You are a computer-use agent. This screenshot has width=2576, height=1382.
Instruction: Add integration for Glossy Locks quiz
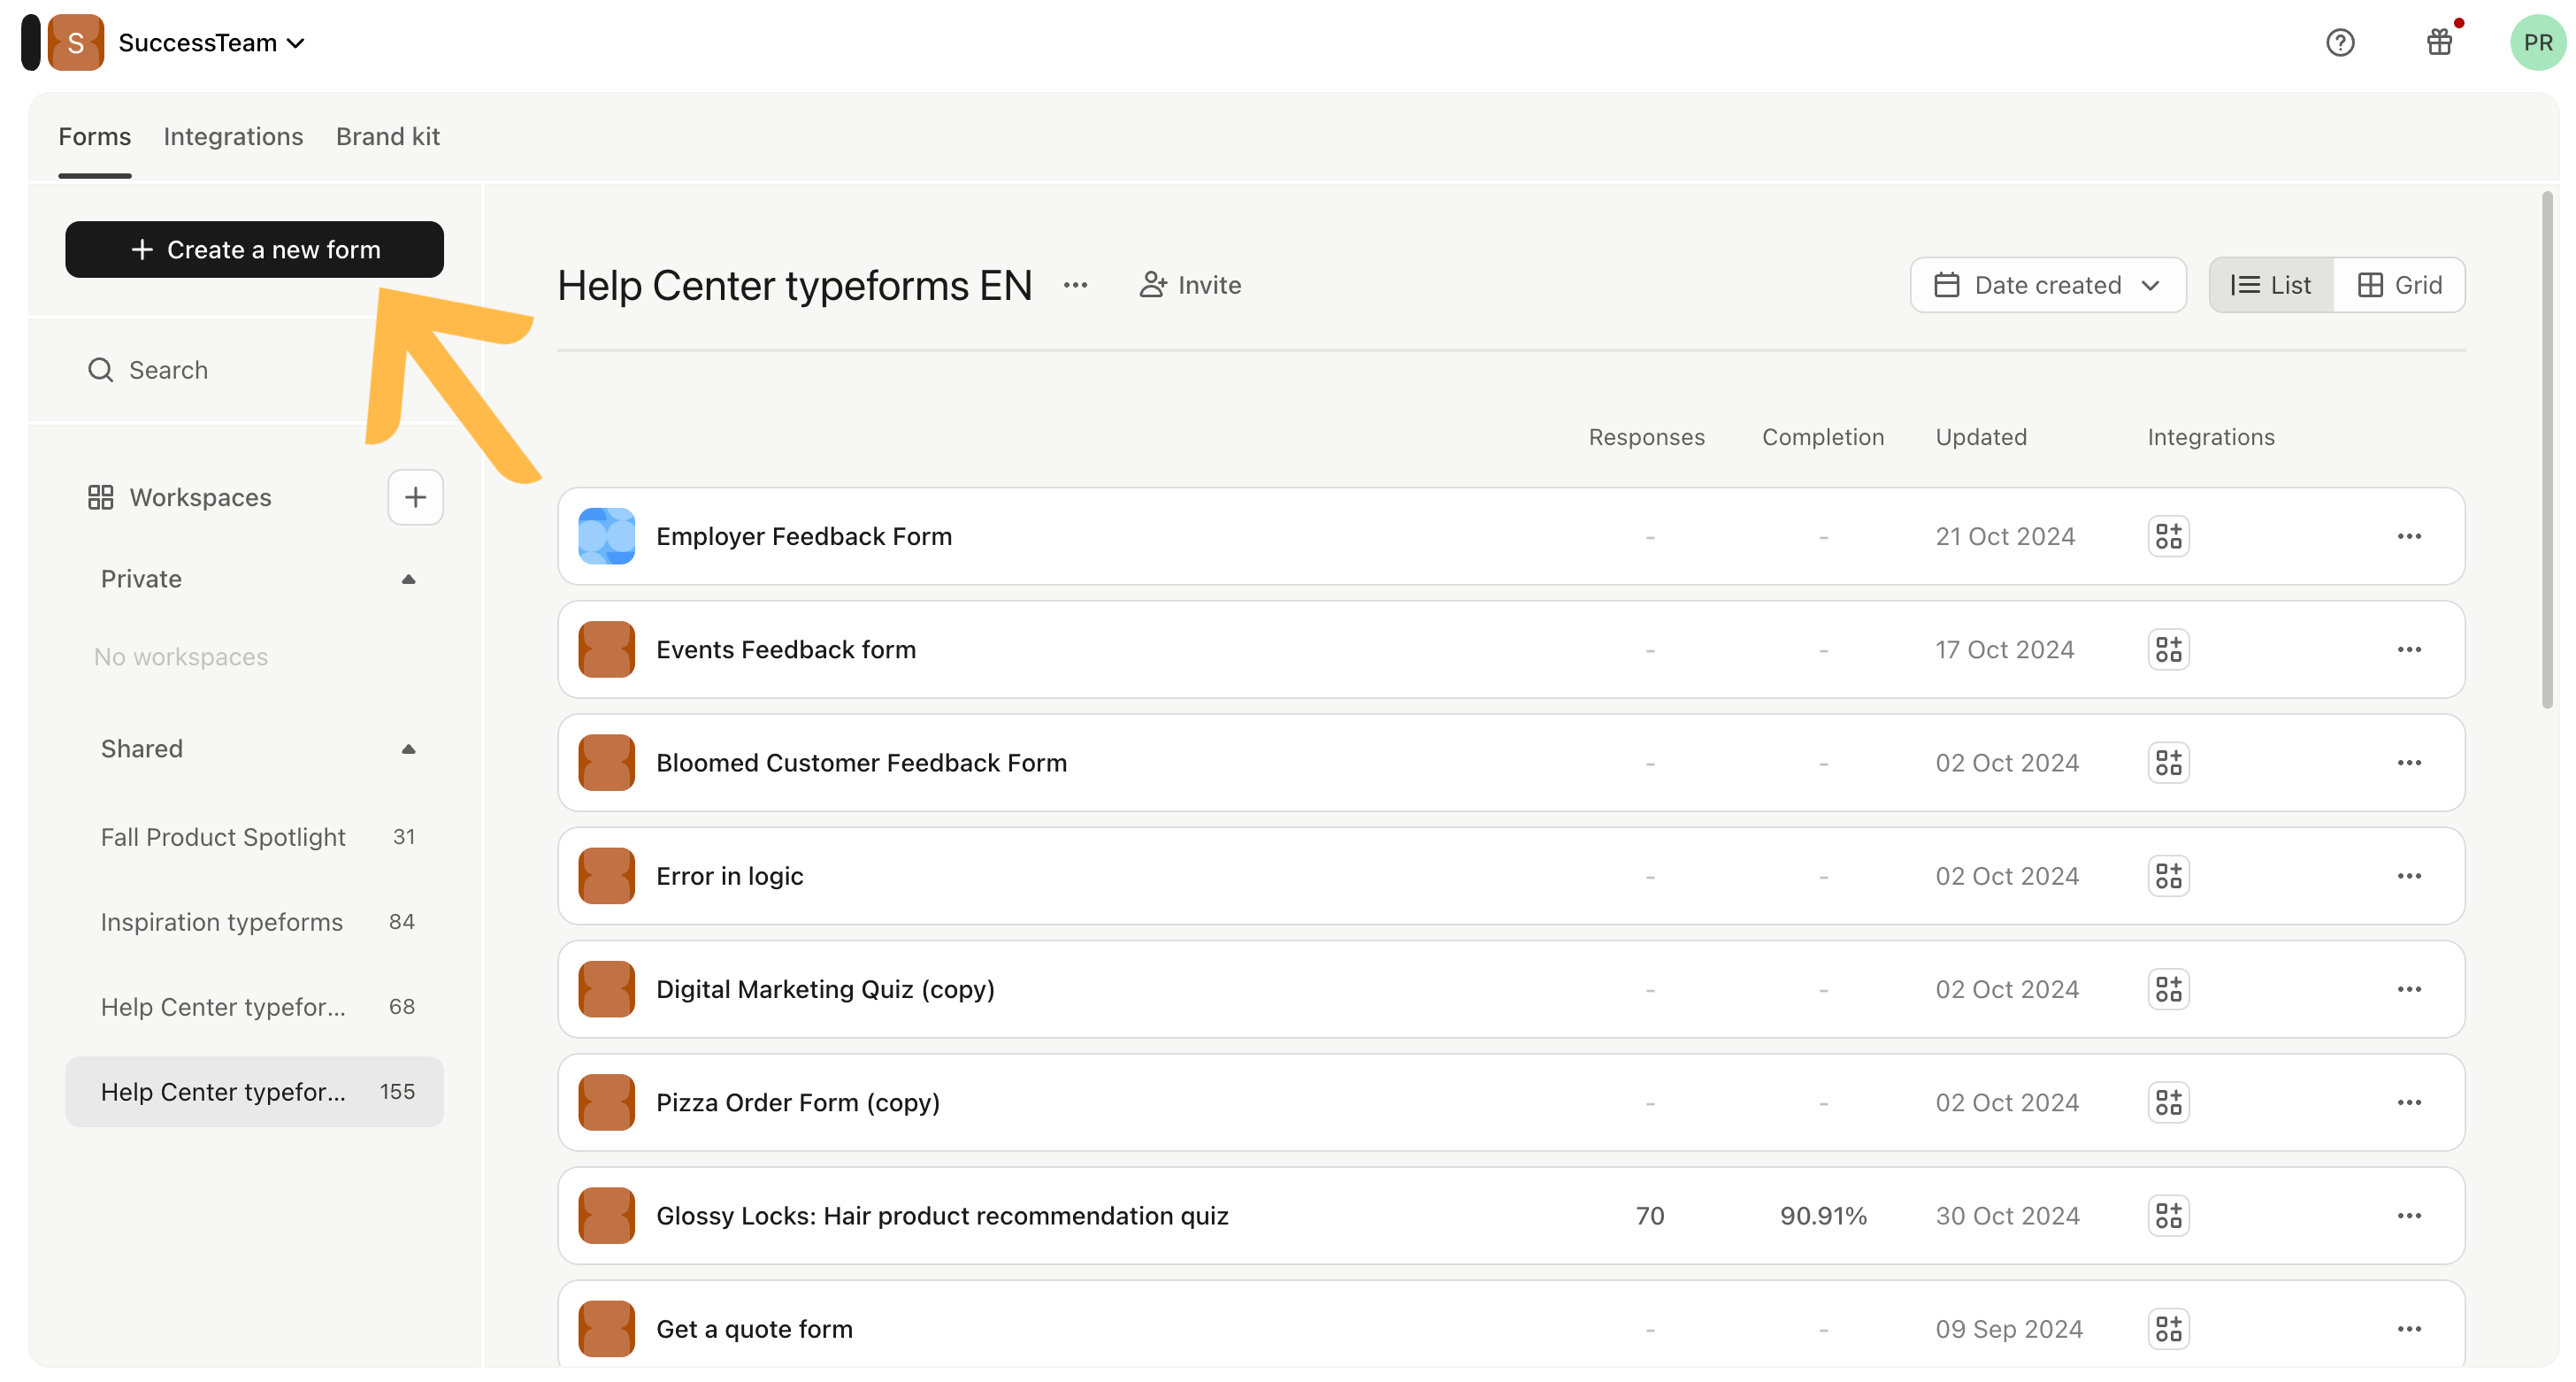[2168, 1215]
